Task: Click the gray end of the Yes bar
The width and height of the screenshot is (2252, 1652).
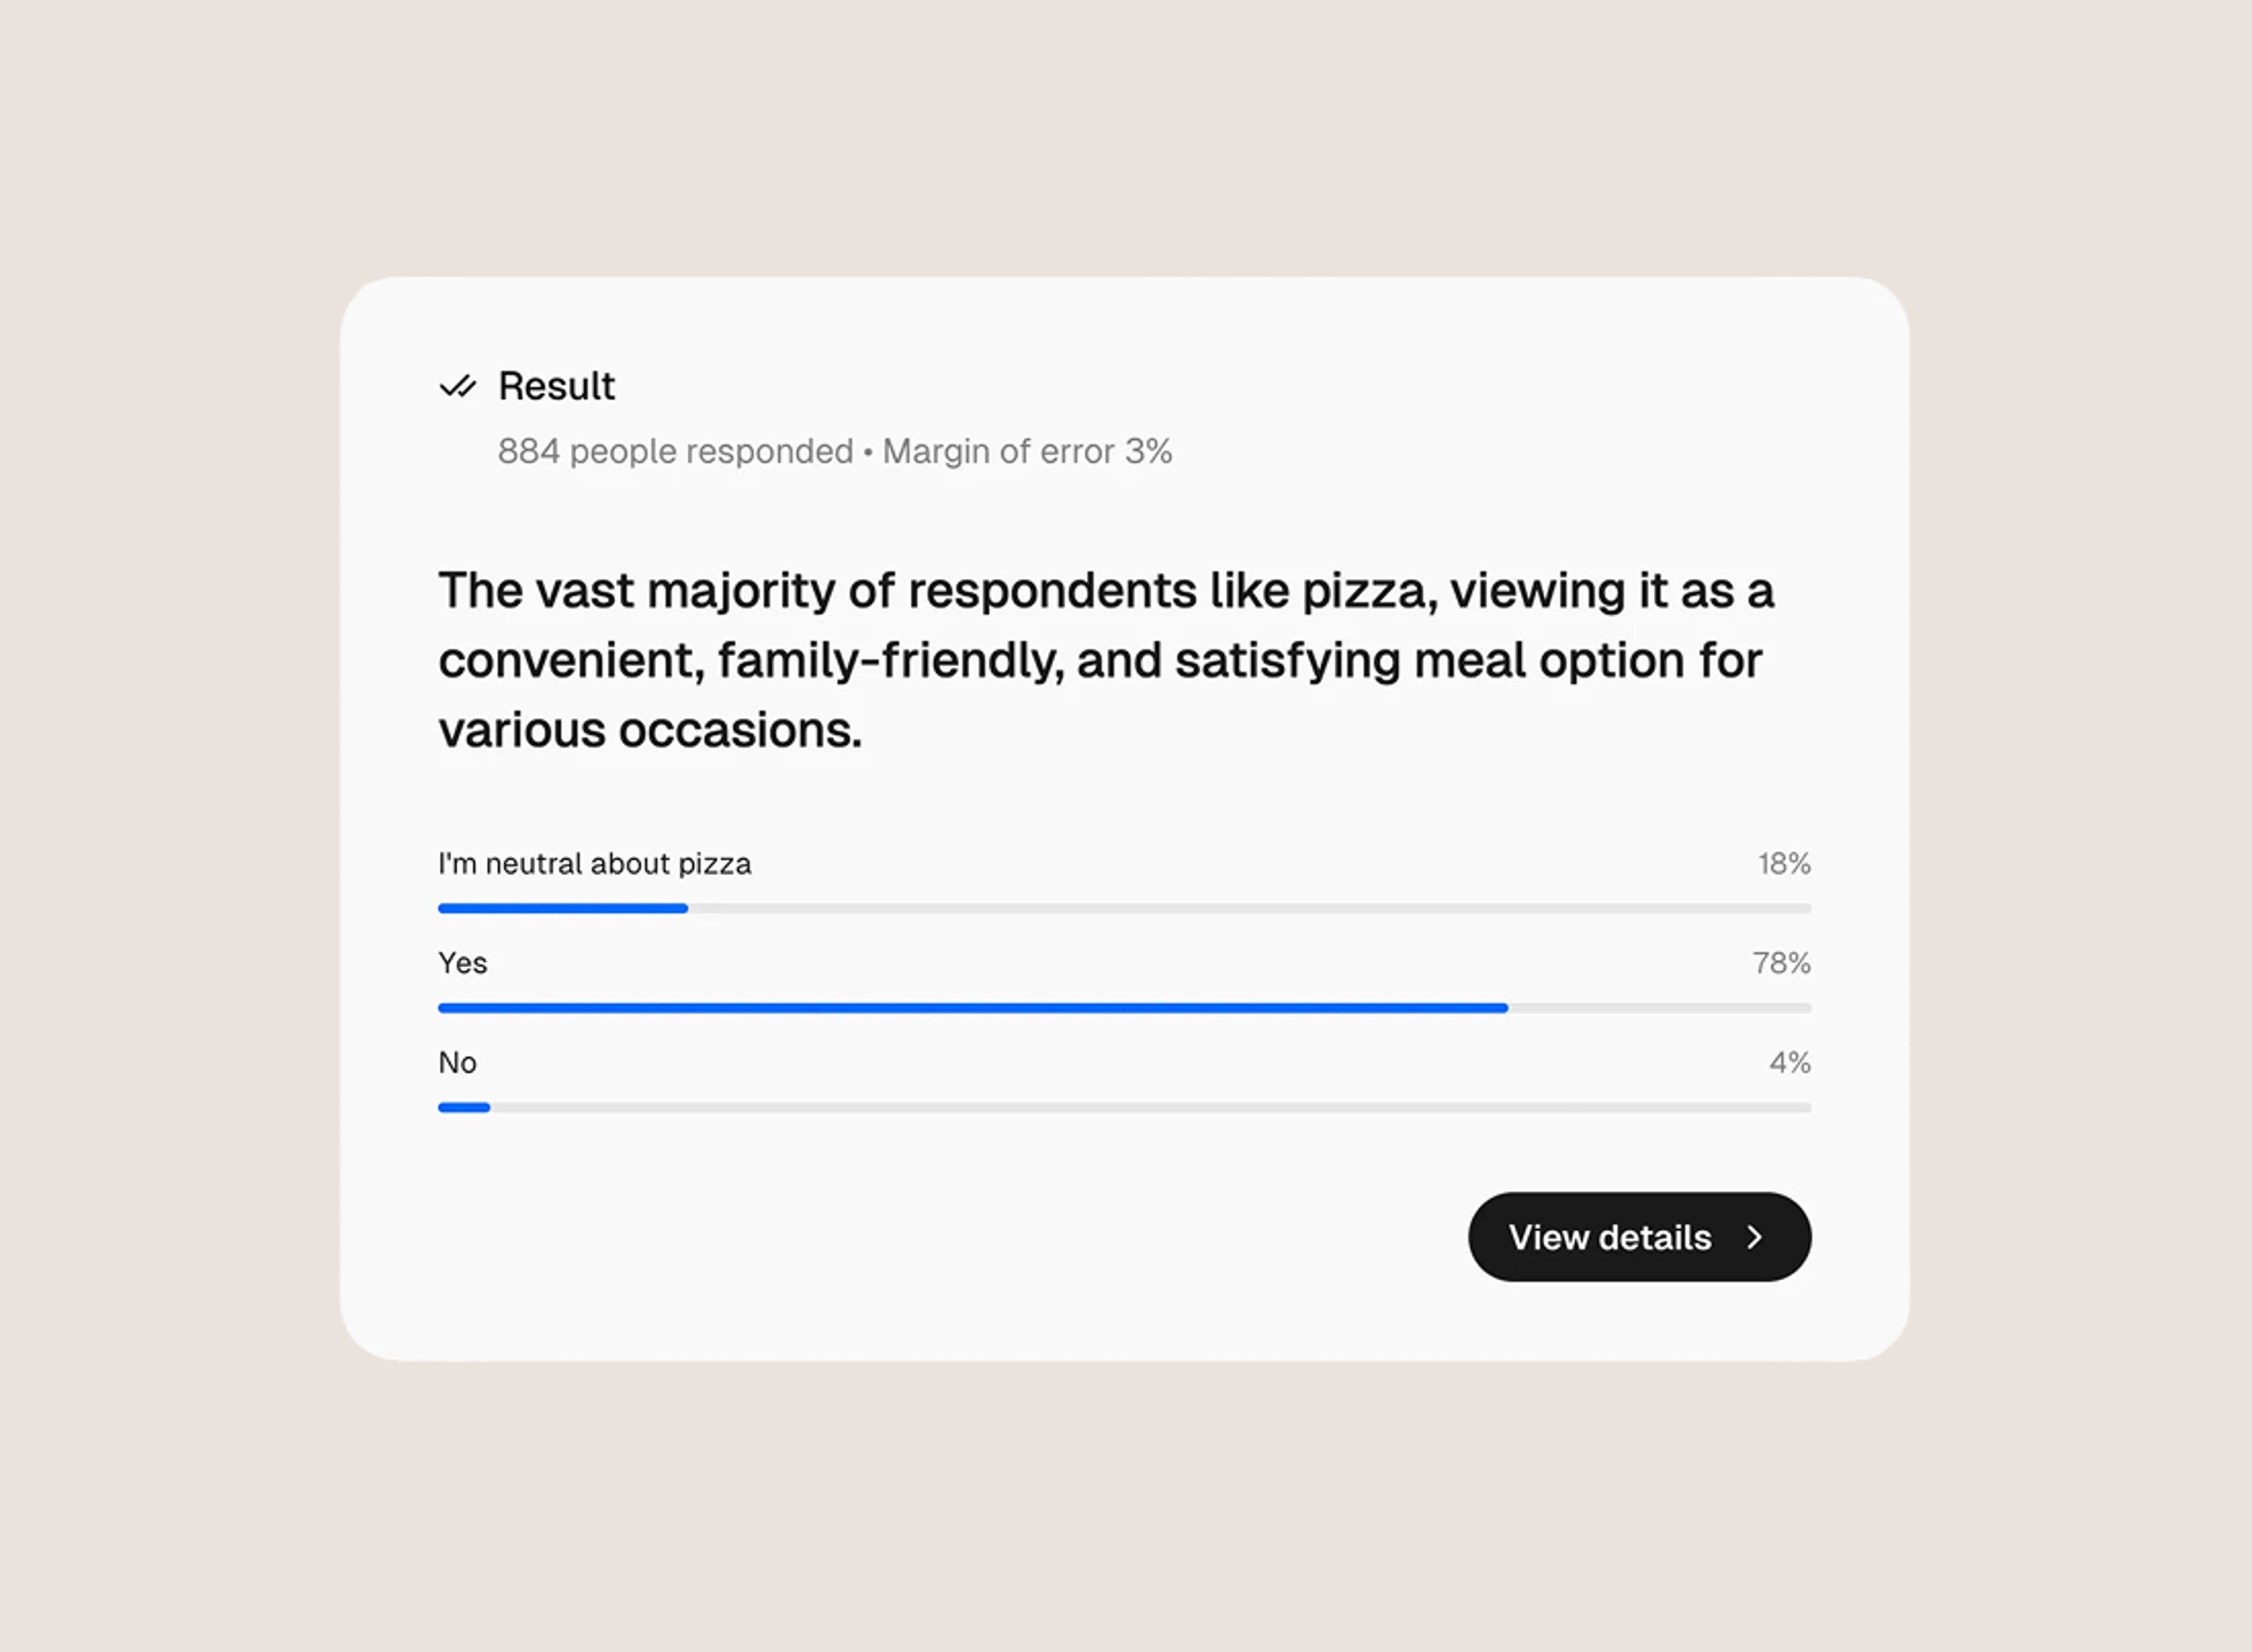Action: 1660,1008
